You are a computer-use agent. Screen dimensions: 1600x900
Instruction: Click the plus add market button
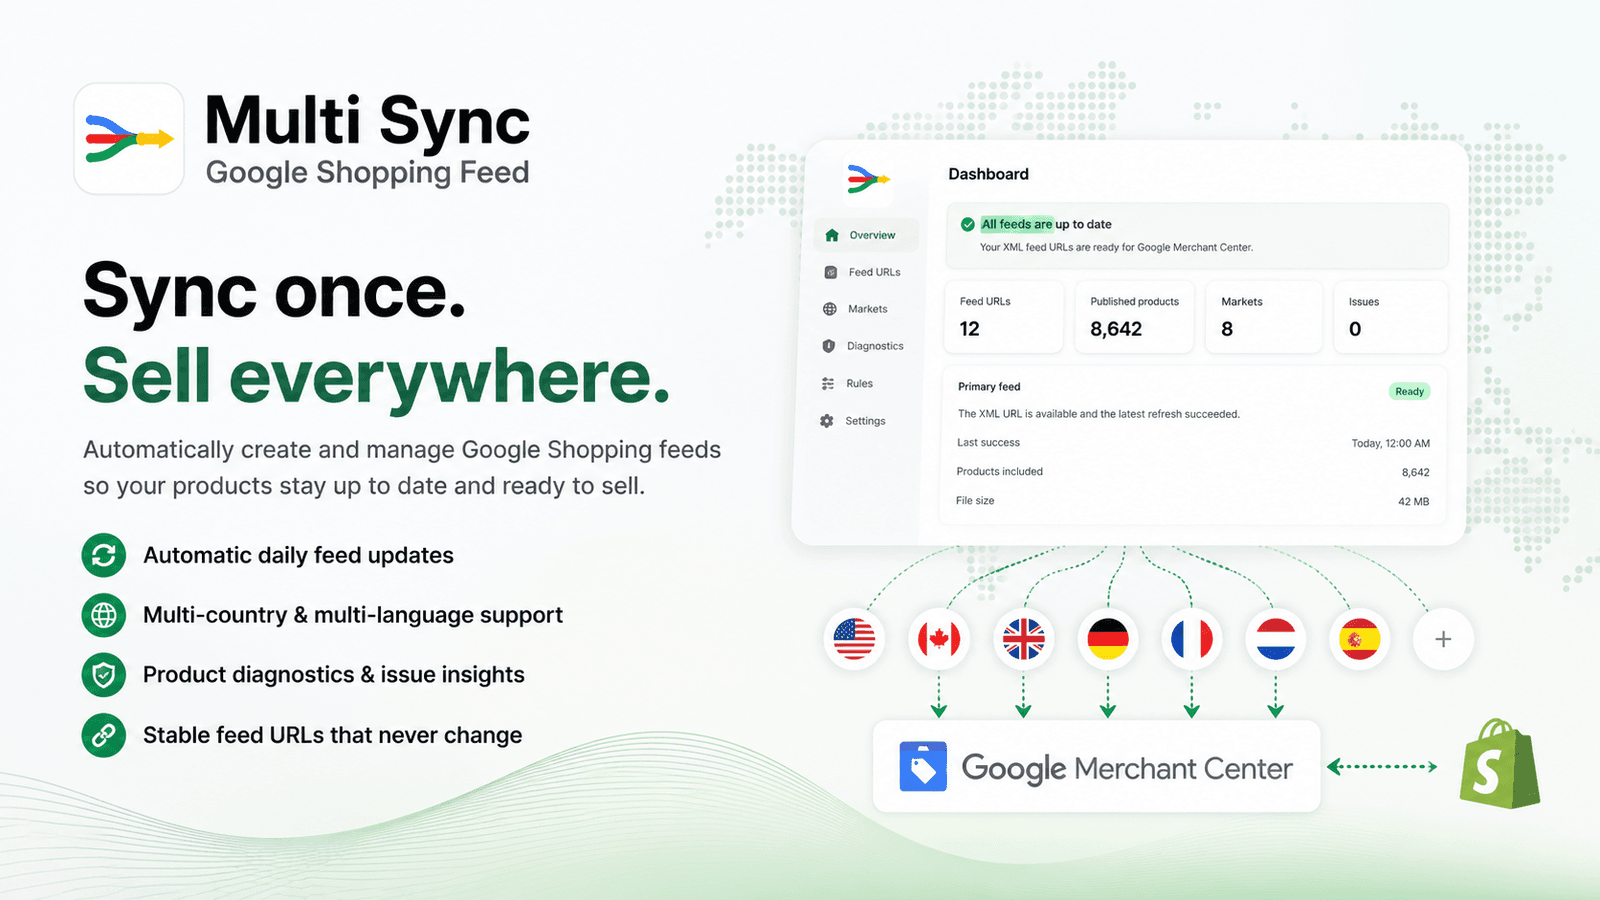[1443, 639]
